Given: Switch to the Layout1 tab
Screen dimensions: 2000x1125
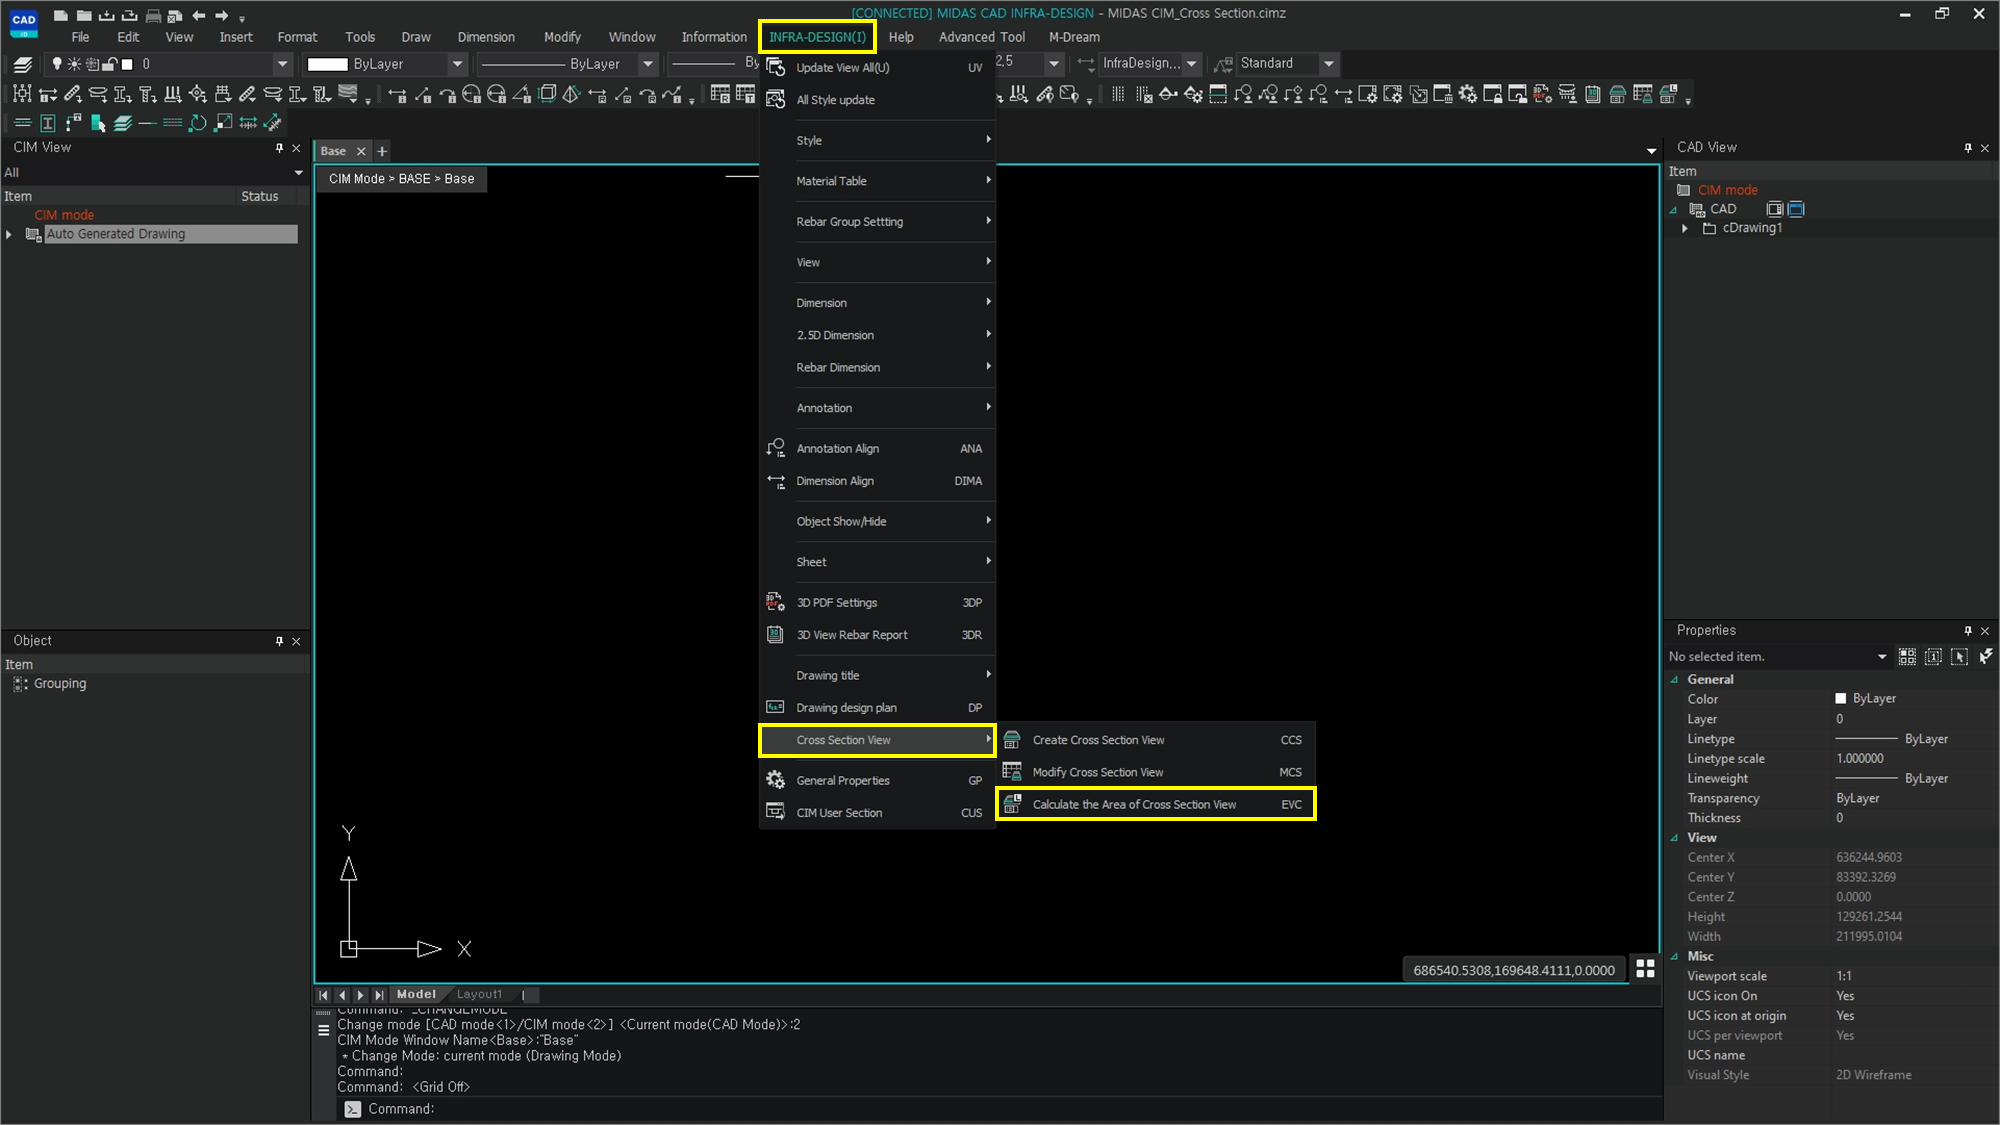Looking at the screenshot, I should [x=480, y=994].
